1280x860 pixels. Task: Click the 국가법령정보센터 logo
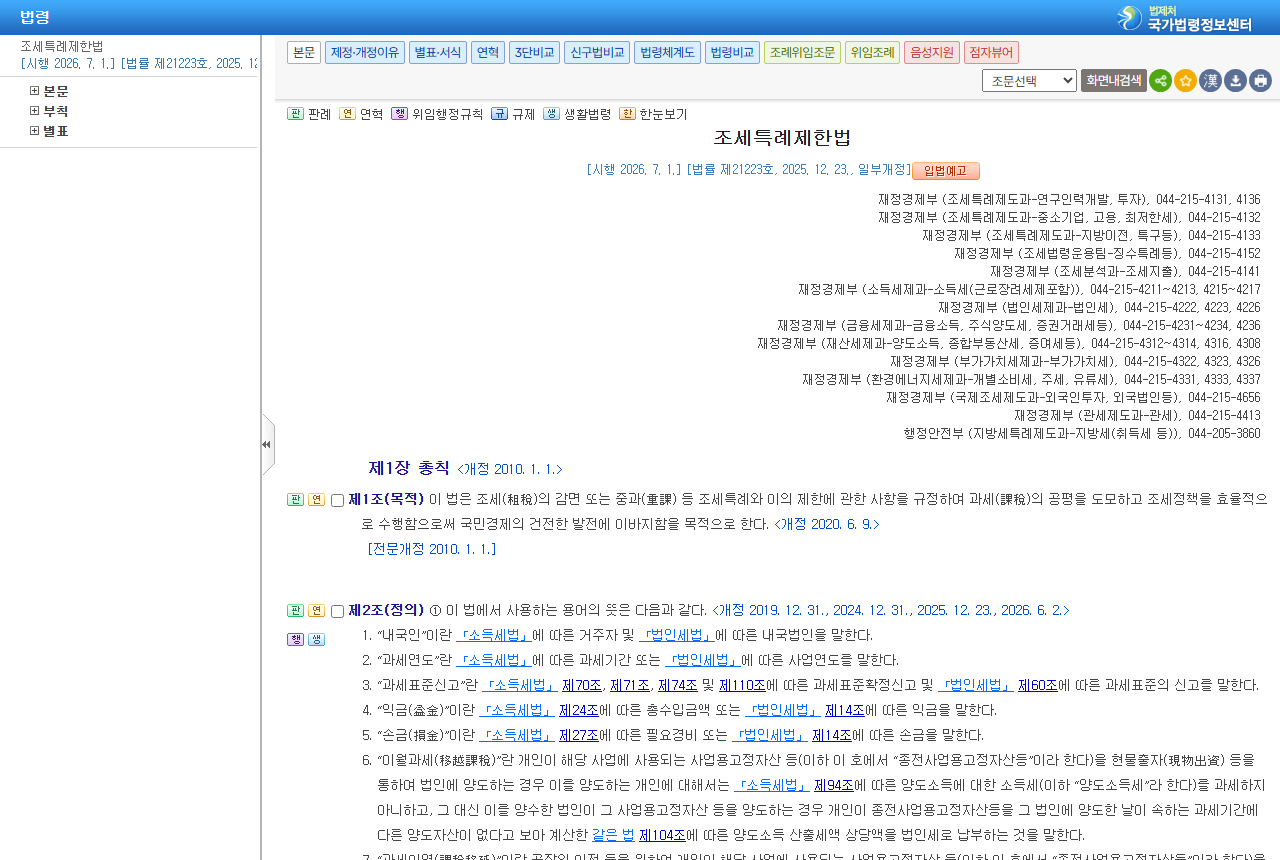(1184, 17)
